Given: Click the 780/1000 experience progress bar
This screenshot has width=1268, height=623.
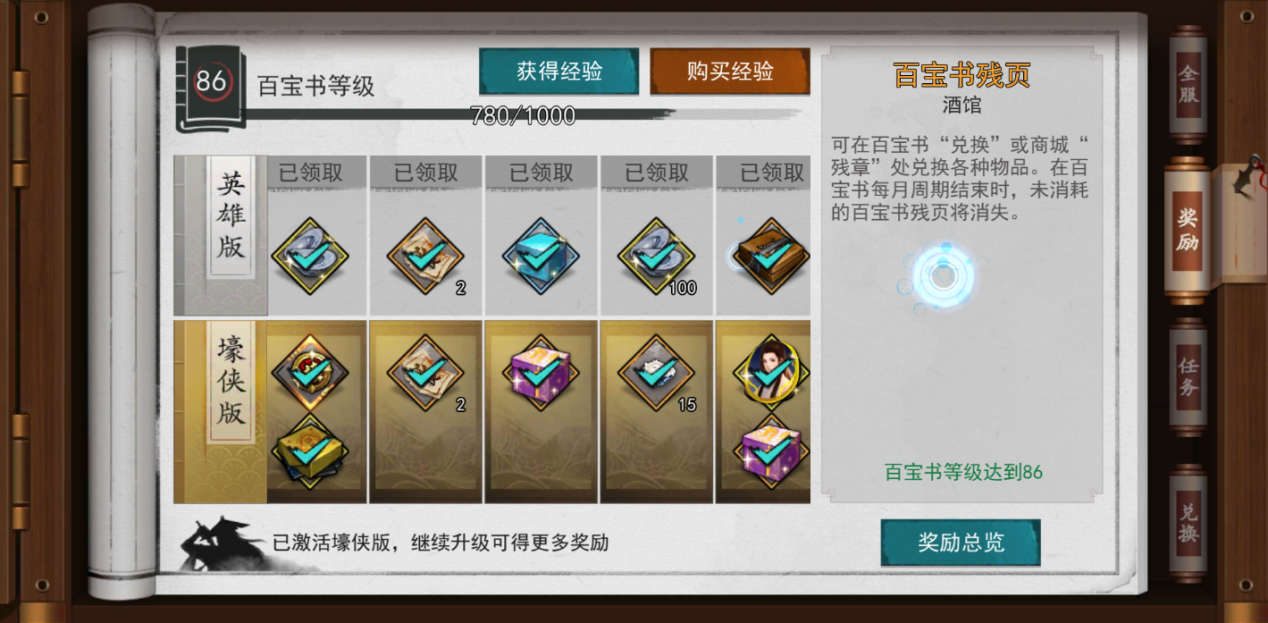Looking at the screenshot, I should 523,115.
